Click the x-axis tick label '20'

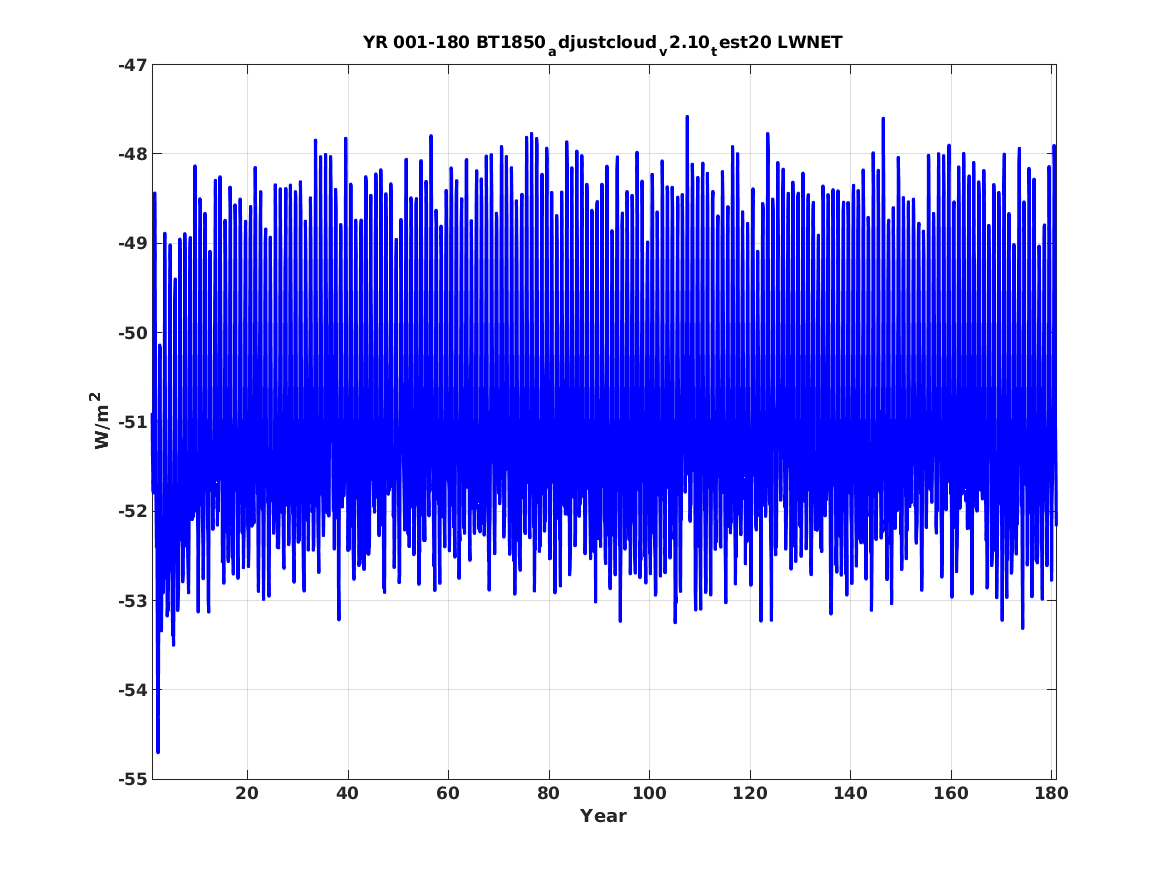click(x=247, y=793)
